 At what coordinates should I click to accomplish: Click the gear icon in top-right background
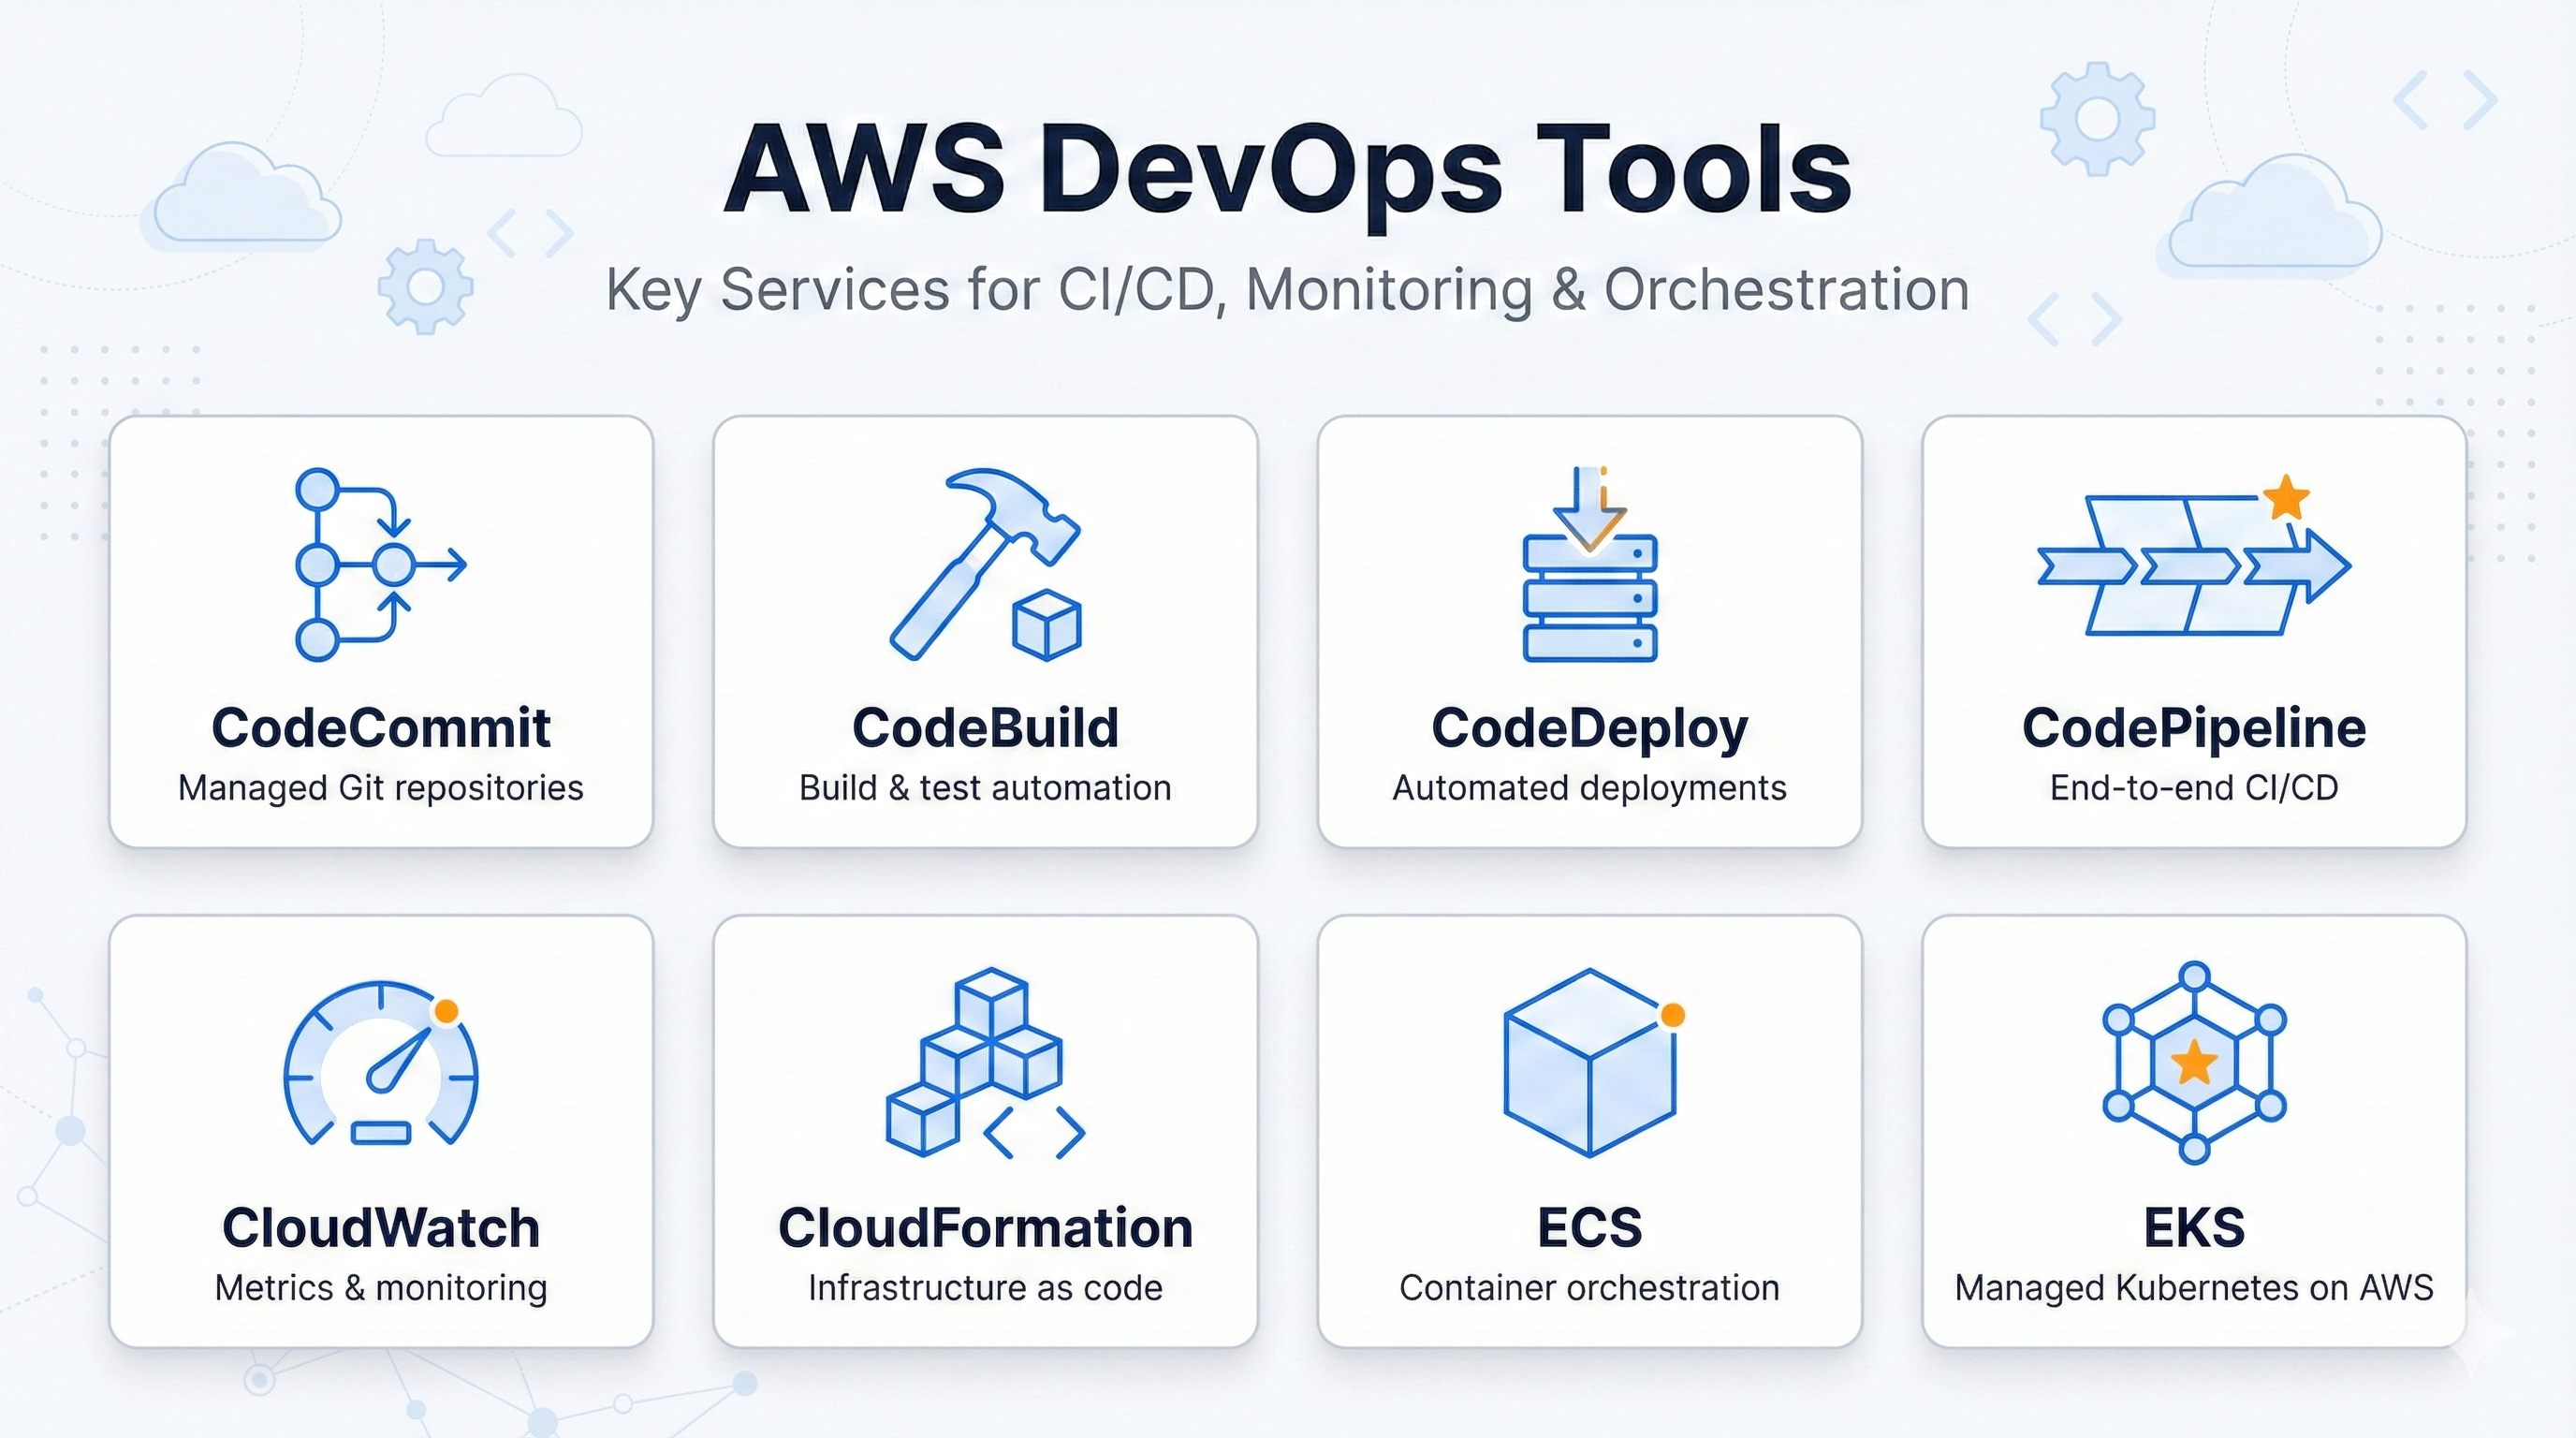(2097, 119)
